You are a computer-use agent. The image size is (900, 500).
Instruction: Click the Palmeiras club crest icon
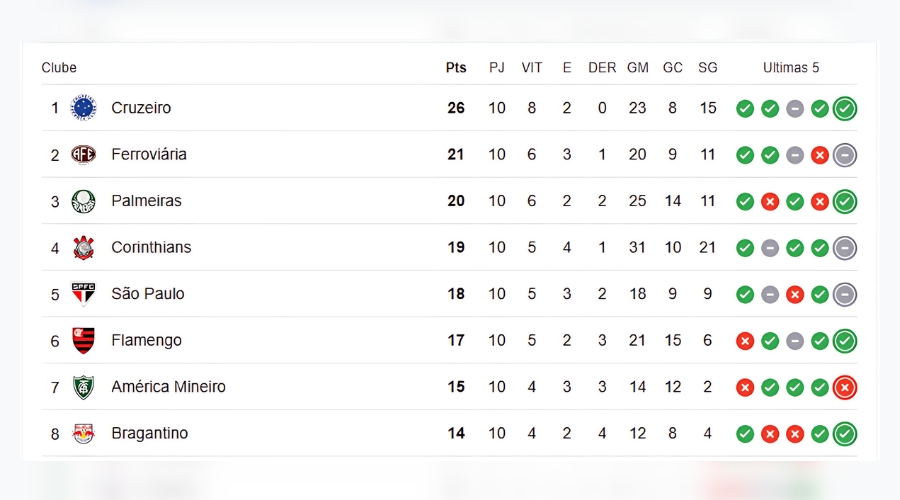coord(84,201)
